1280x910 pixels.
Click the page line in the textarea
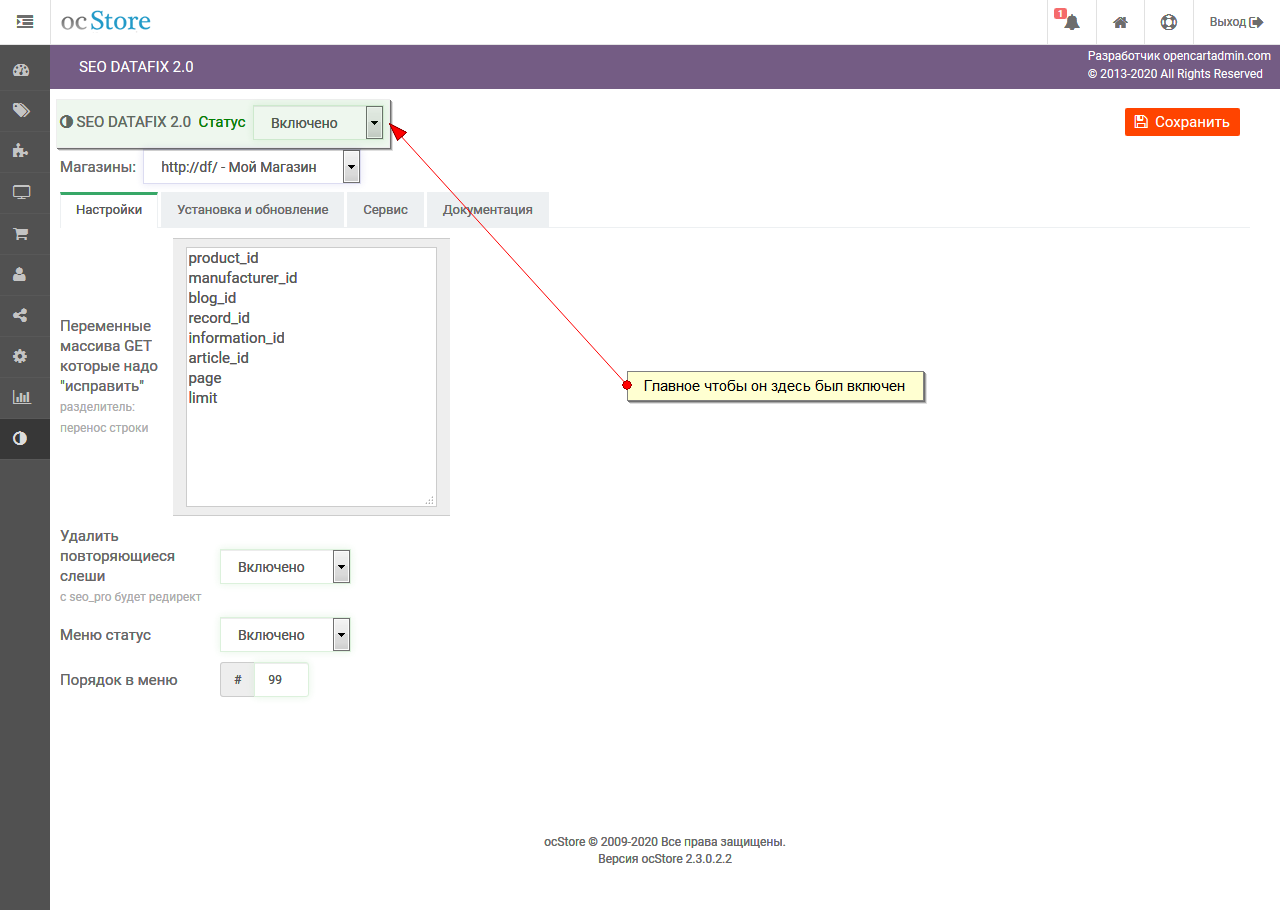click(205, 378)
